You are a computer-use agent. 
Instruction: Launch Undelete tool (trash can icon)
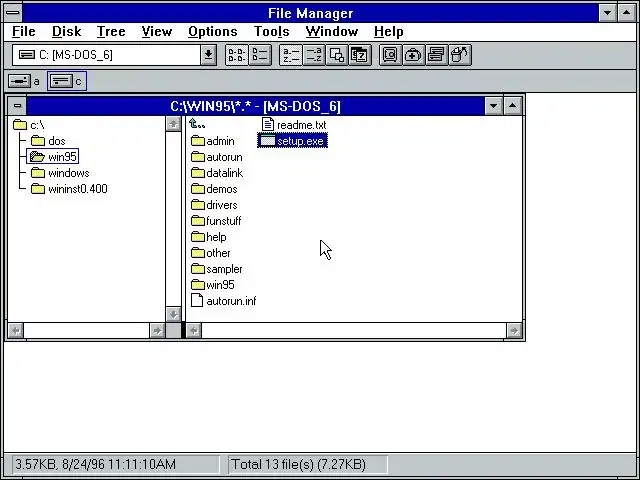click(460, 55)
